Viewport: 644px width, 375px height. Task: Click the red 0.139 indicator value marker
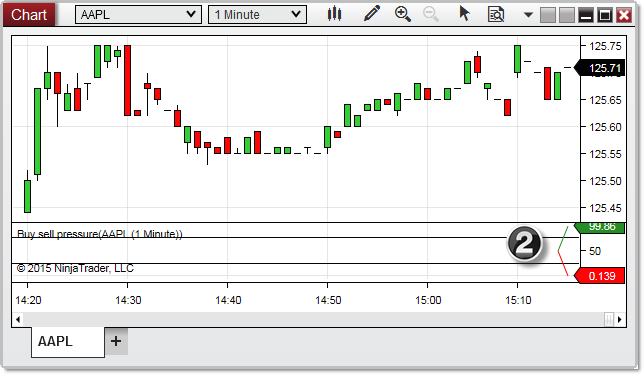[600, 276]
